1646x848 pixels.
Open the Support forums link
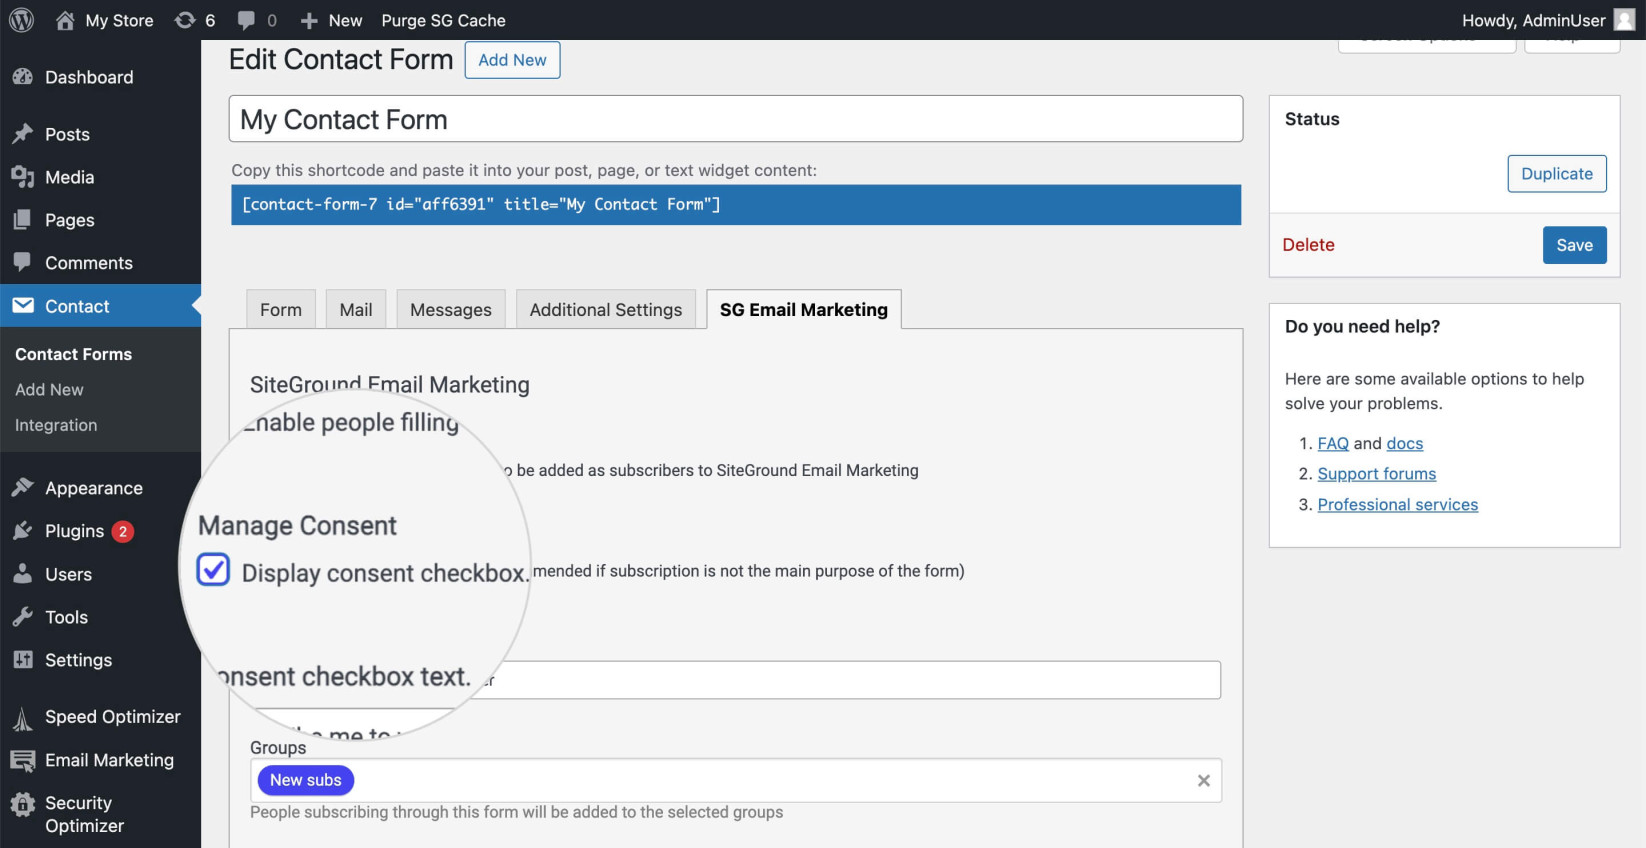pos(1376,474)
